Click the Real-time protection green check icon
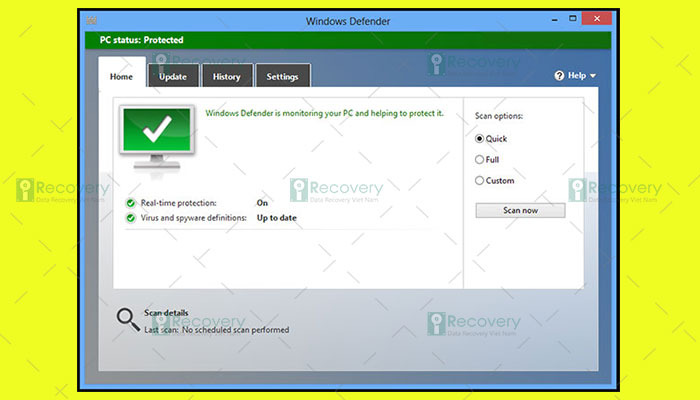The width and height of the screenshot is (700, 400). click(130, 203)
